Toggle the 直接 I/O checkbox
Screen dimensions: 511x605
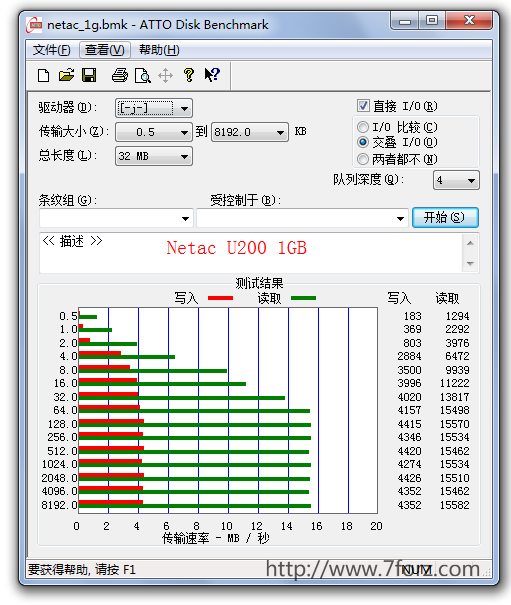(x=363, y=106)
